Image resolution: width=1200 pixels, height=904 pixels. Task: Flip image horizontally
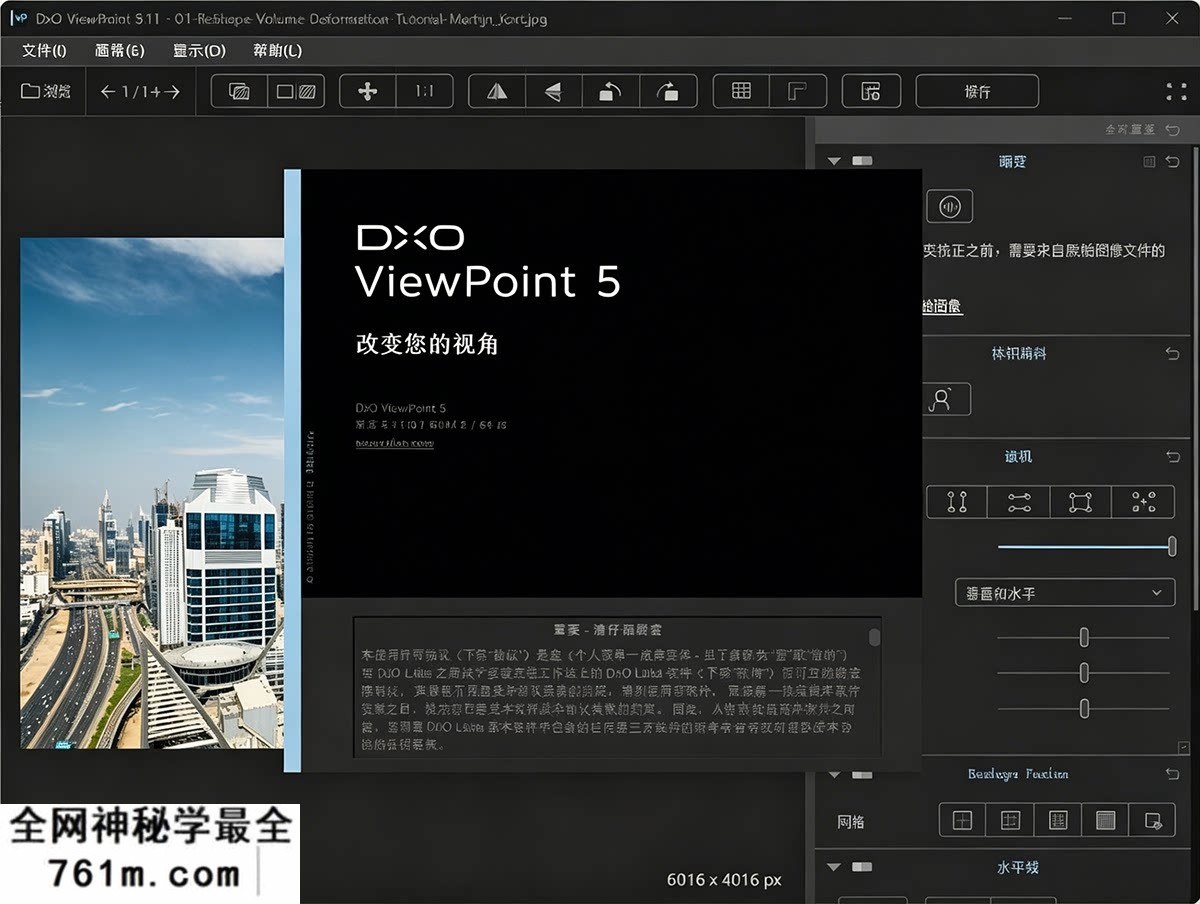497,91
